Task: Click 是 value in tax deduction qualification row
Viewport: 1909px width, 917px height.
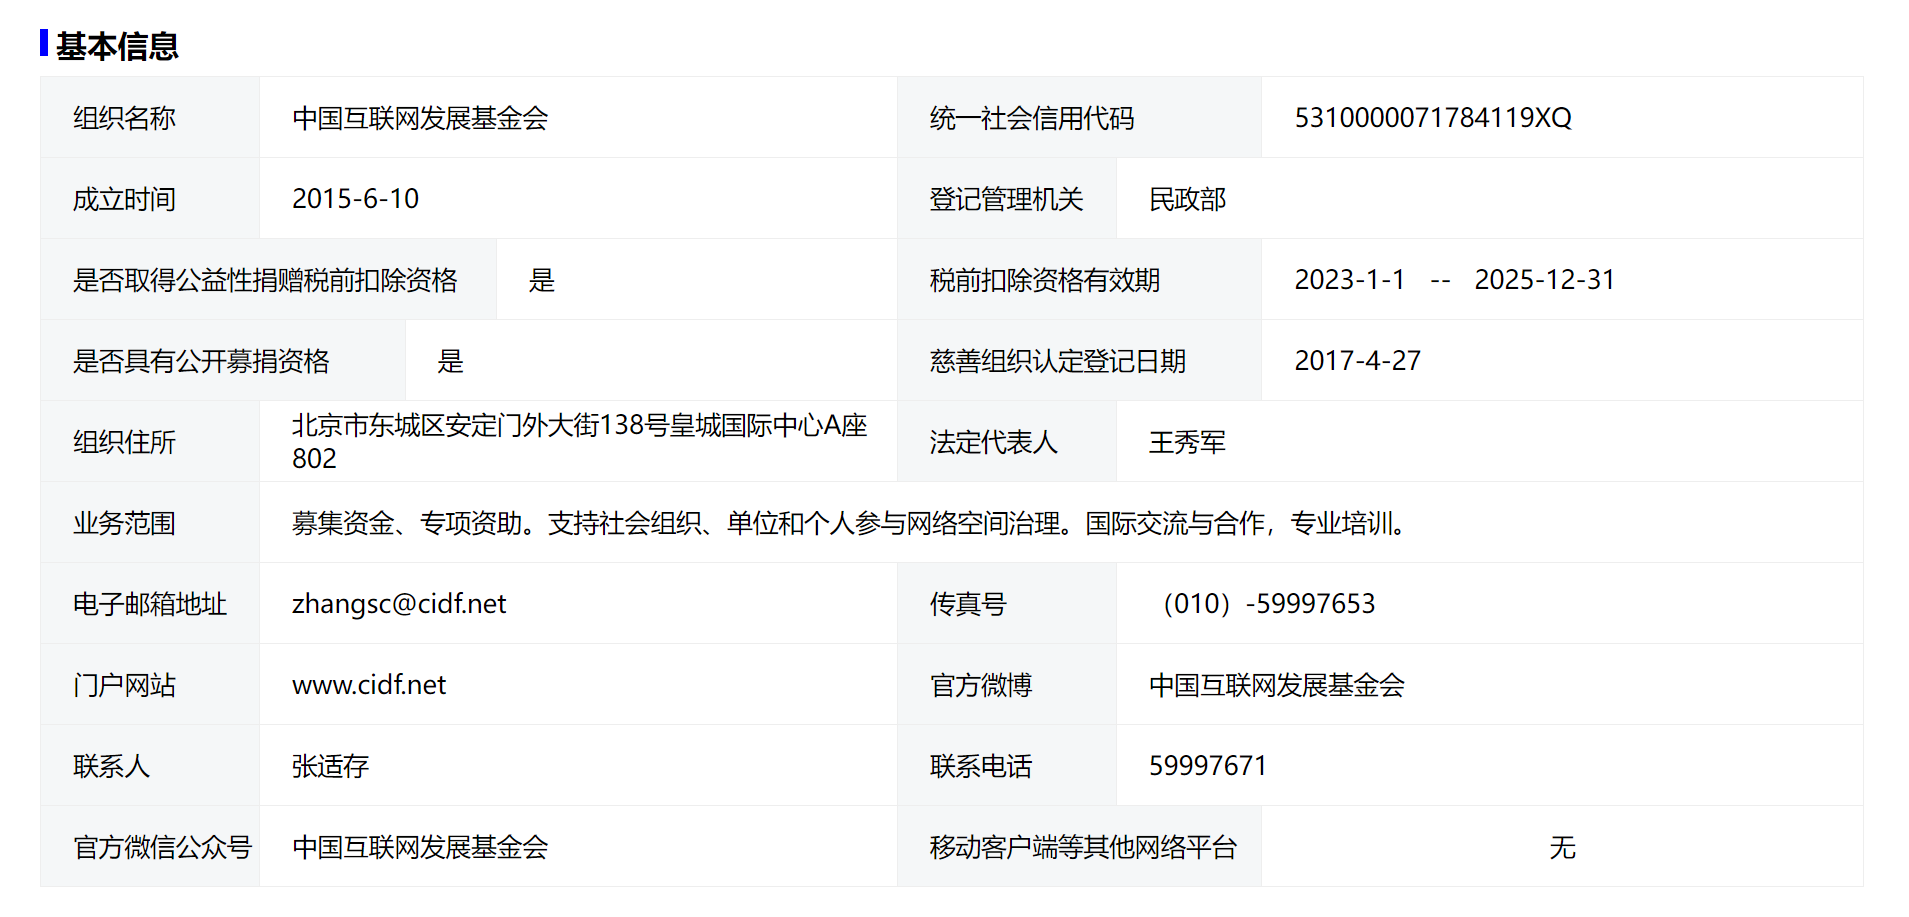Action: click(x=542, y=280)
